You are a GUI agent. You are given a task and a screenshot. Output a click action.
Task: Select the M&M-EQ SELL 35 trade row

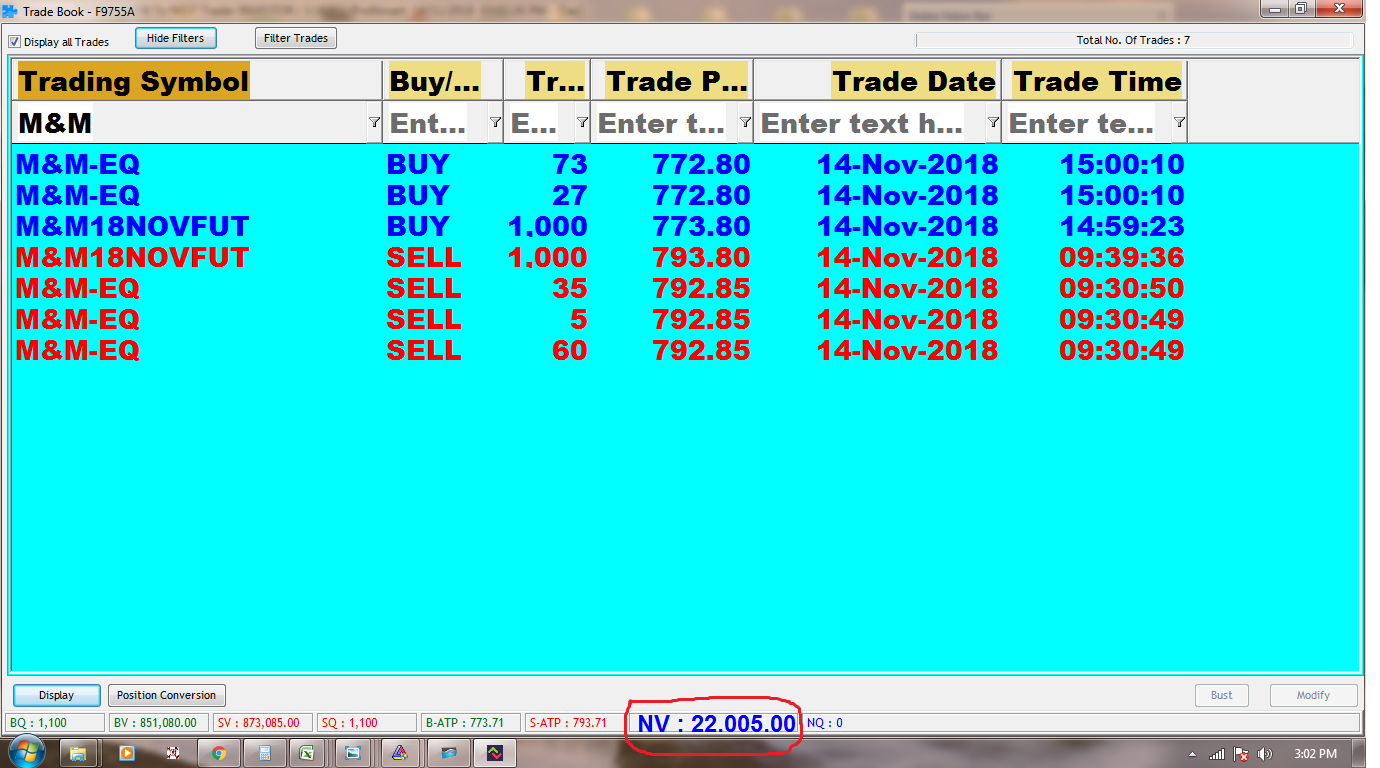tap(600, 288)
